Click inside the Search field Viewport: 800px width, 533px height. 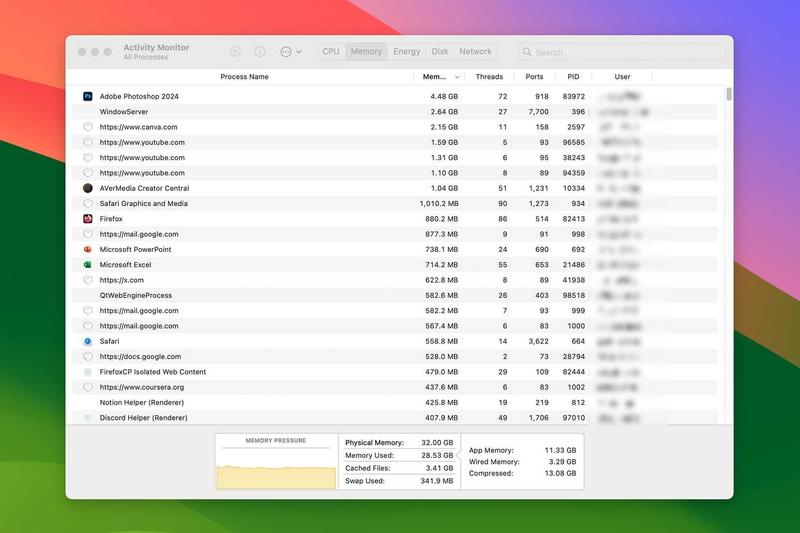pos(622,52)
